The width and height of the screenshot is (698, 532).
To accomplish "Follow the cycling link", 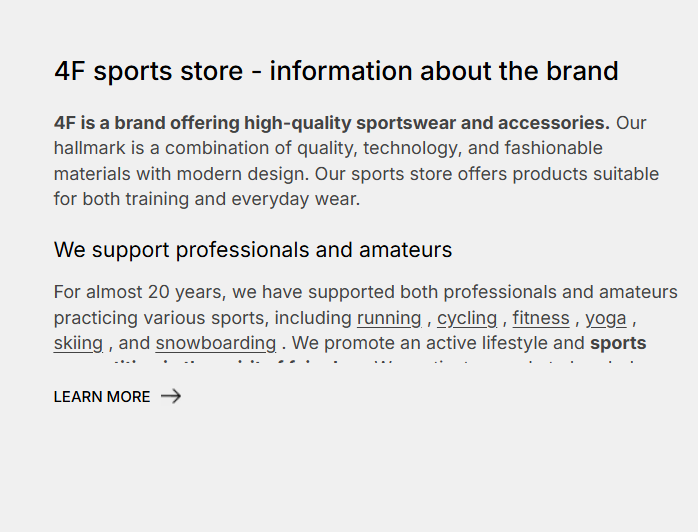I will [467, 318].
